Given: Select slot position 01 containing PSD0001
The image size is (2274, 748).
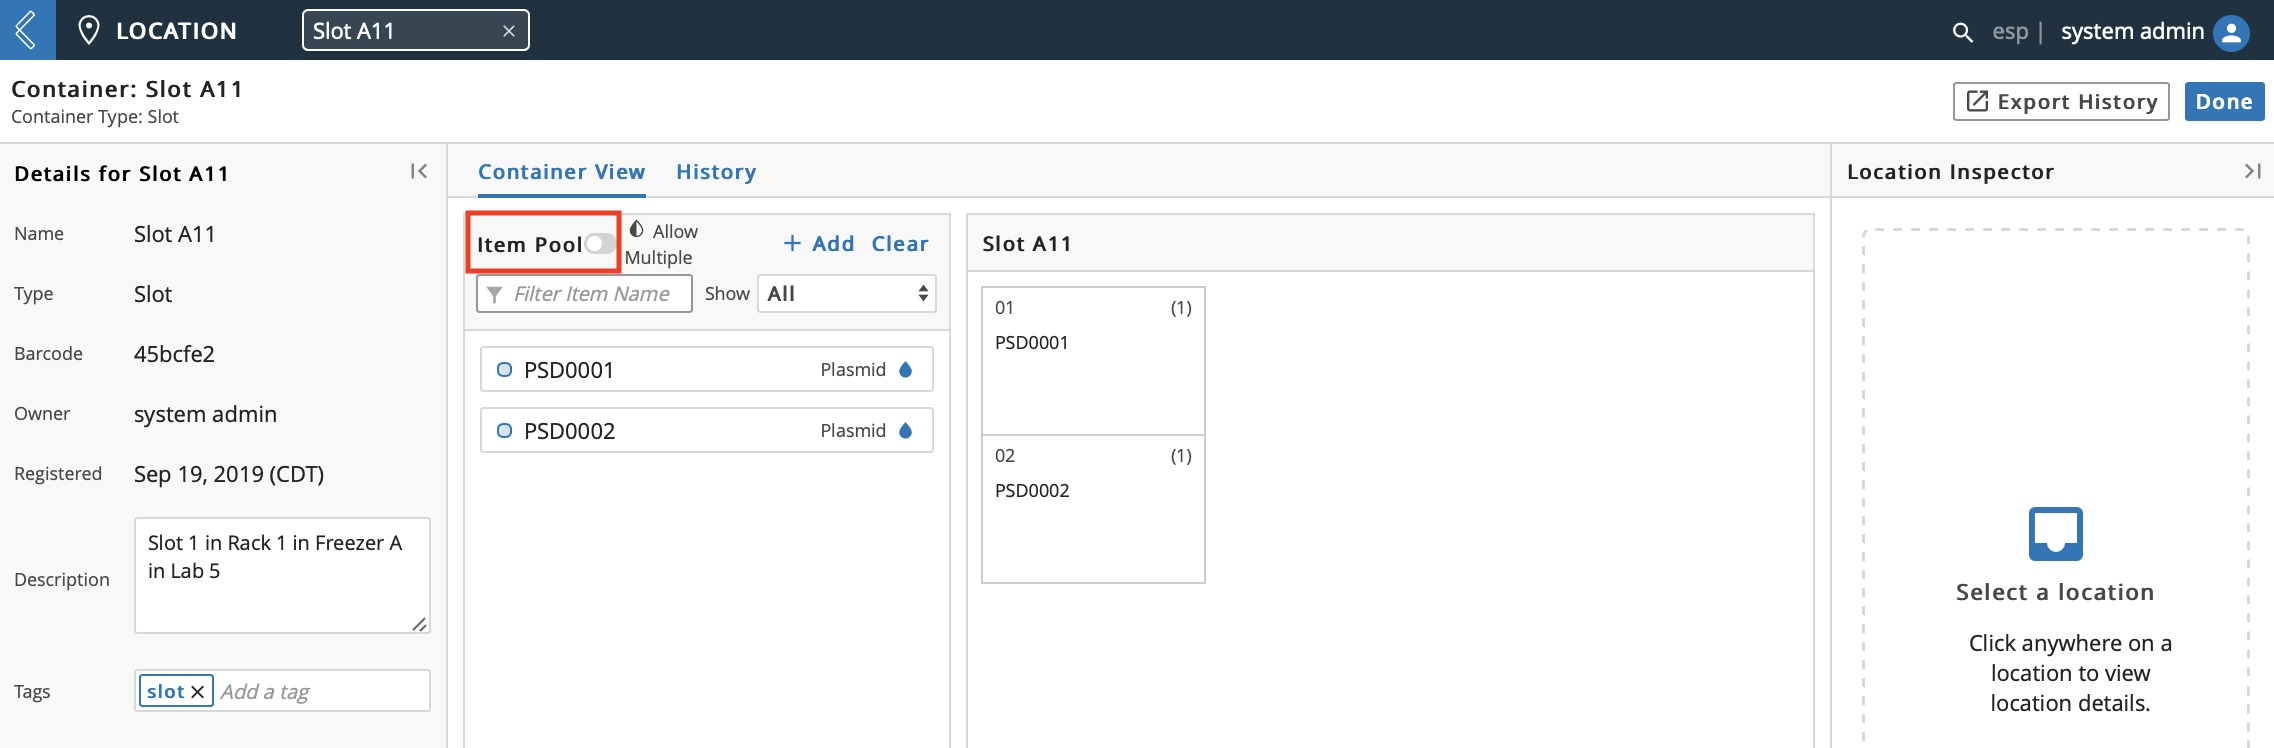Looking at the screenshot, I should 1093,361.
